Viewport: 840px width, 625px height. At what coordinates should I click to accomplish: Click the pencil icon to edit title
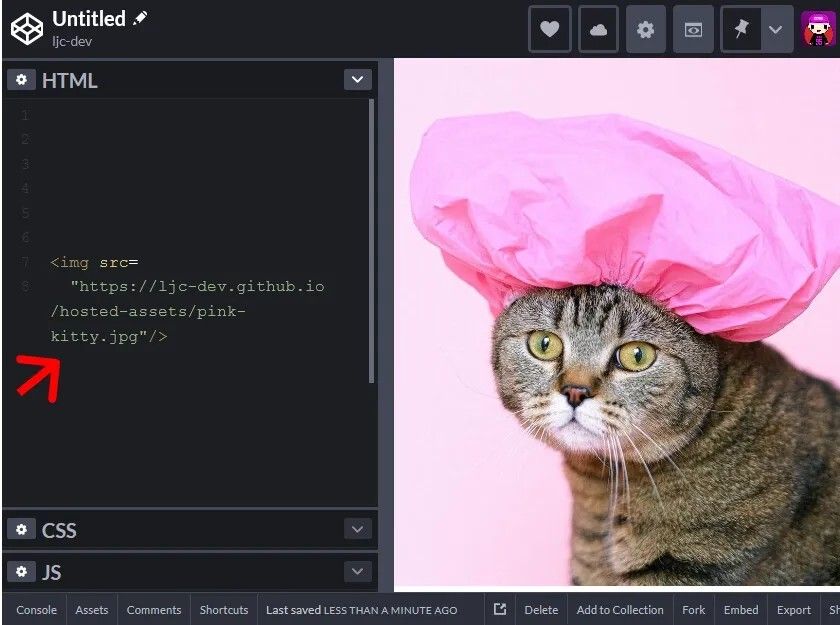140,18
